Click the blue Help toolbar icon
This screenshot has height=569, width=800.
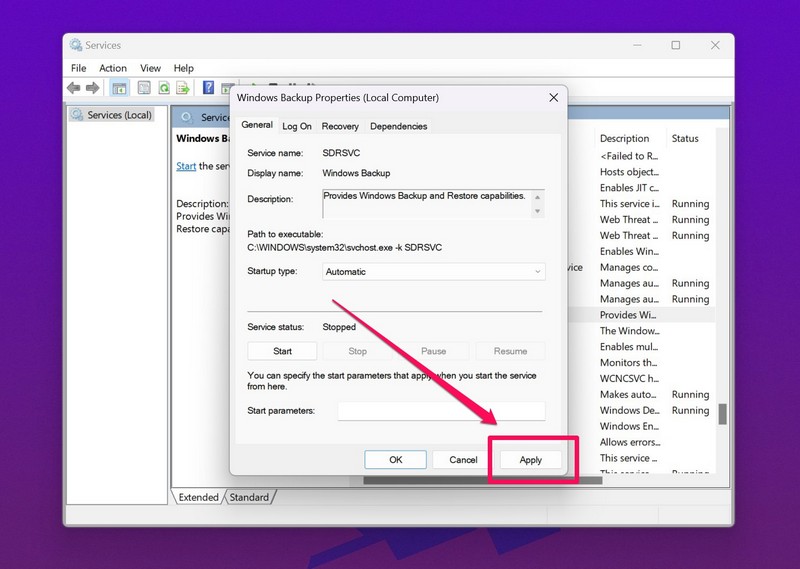[209, 88]
